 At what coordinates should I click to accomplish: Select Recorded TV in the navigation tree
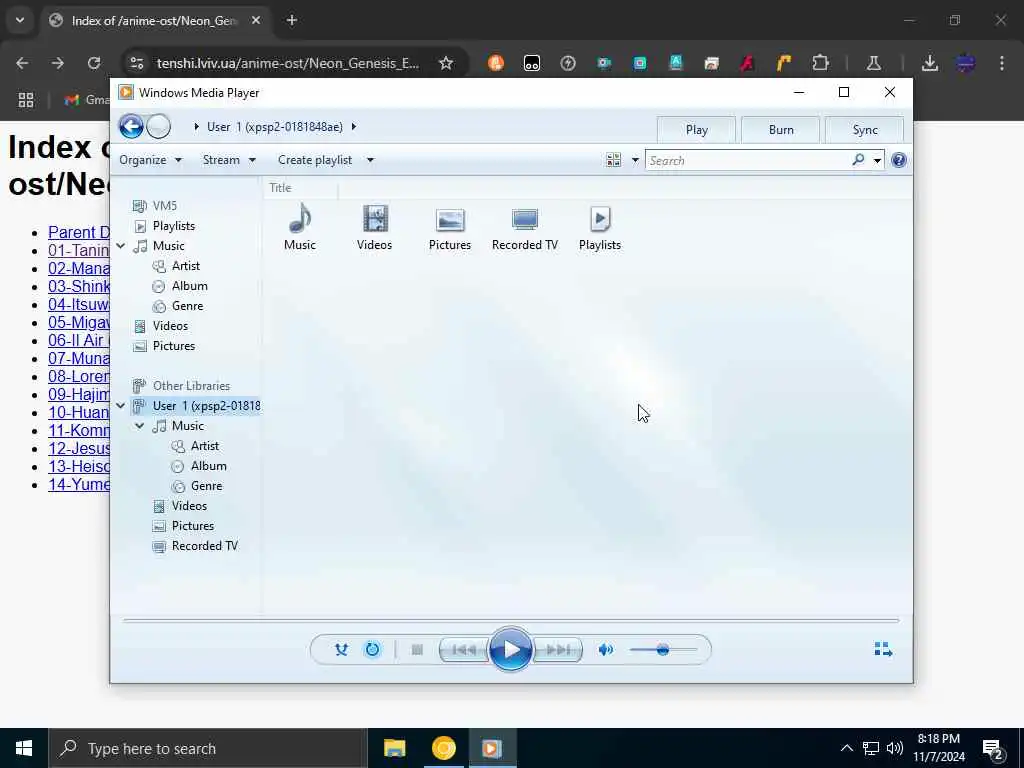204,546
